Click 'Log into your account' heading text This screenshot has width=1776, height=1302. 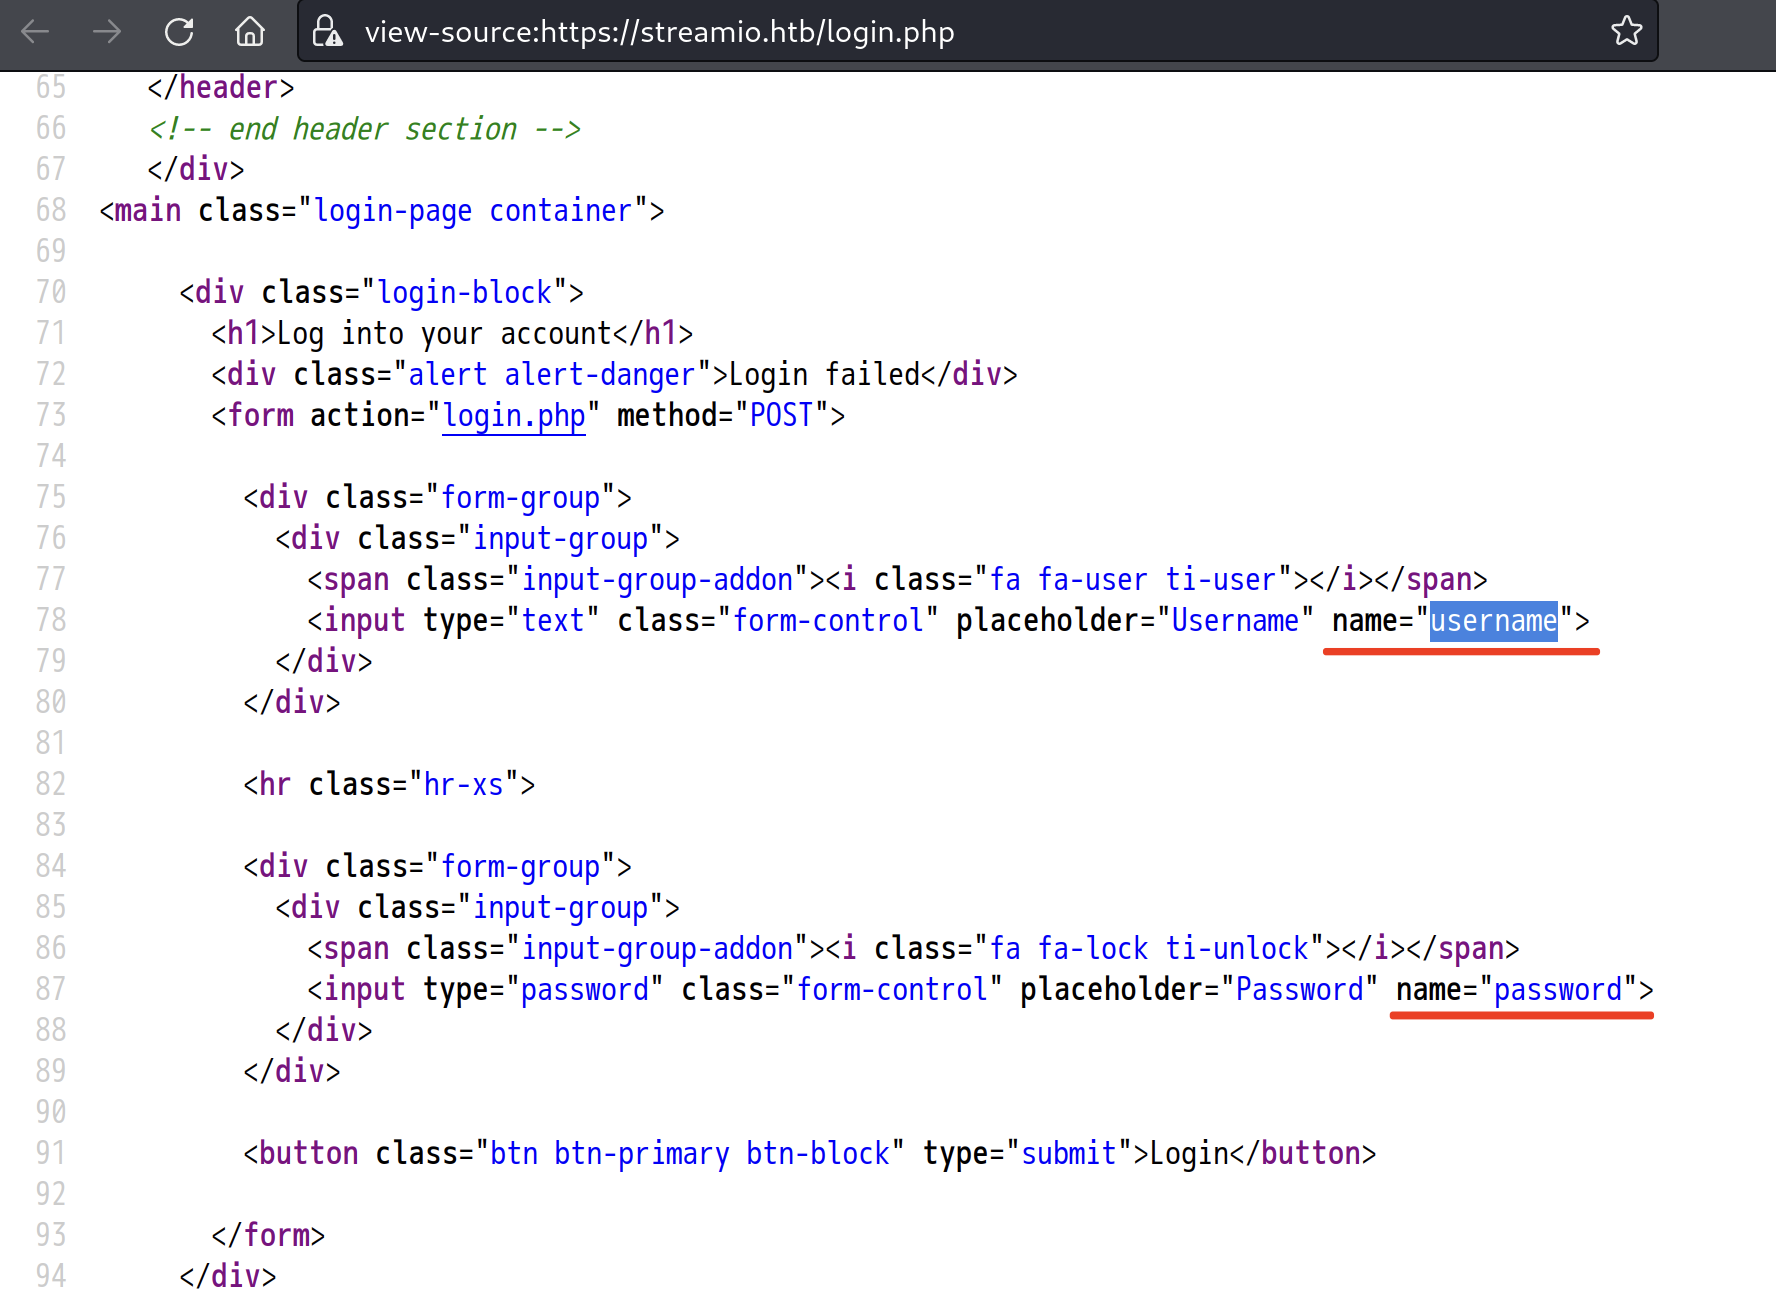pos(444,334)
